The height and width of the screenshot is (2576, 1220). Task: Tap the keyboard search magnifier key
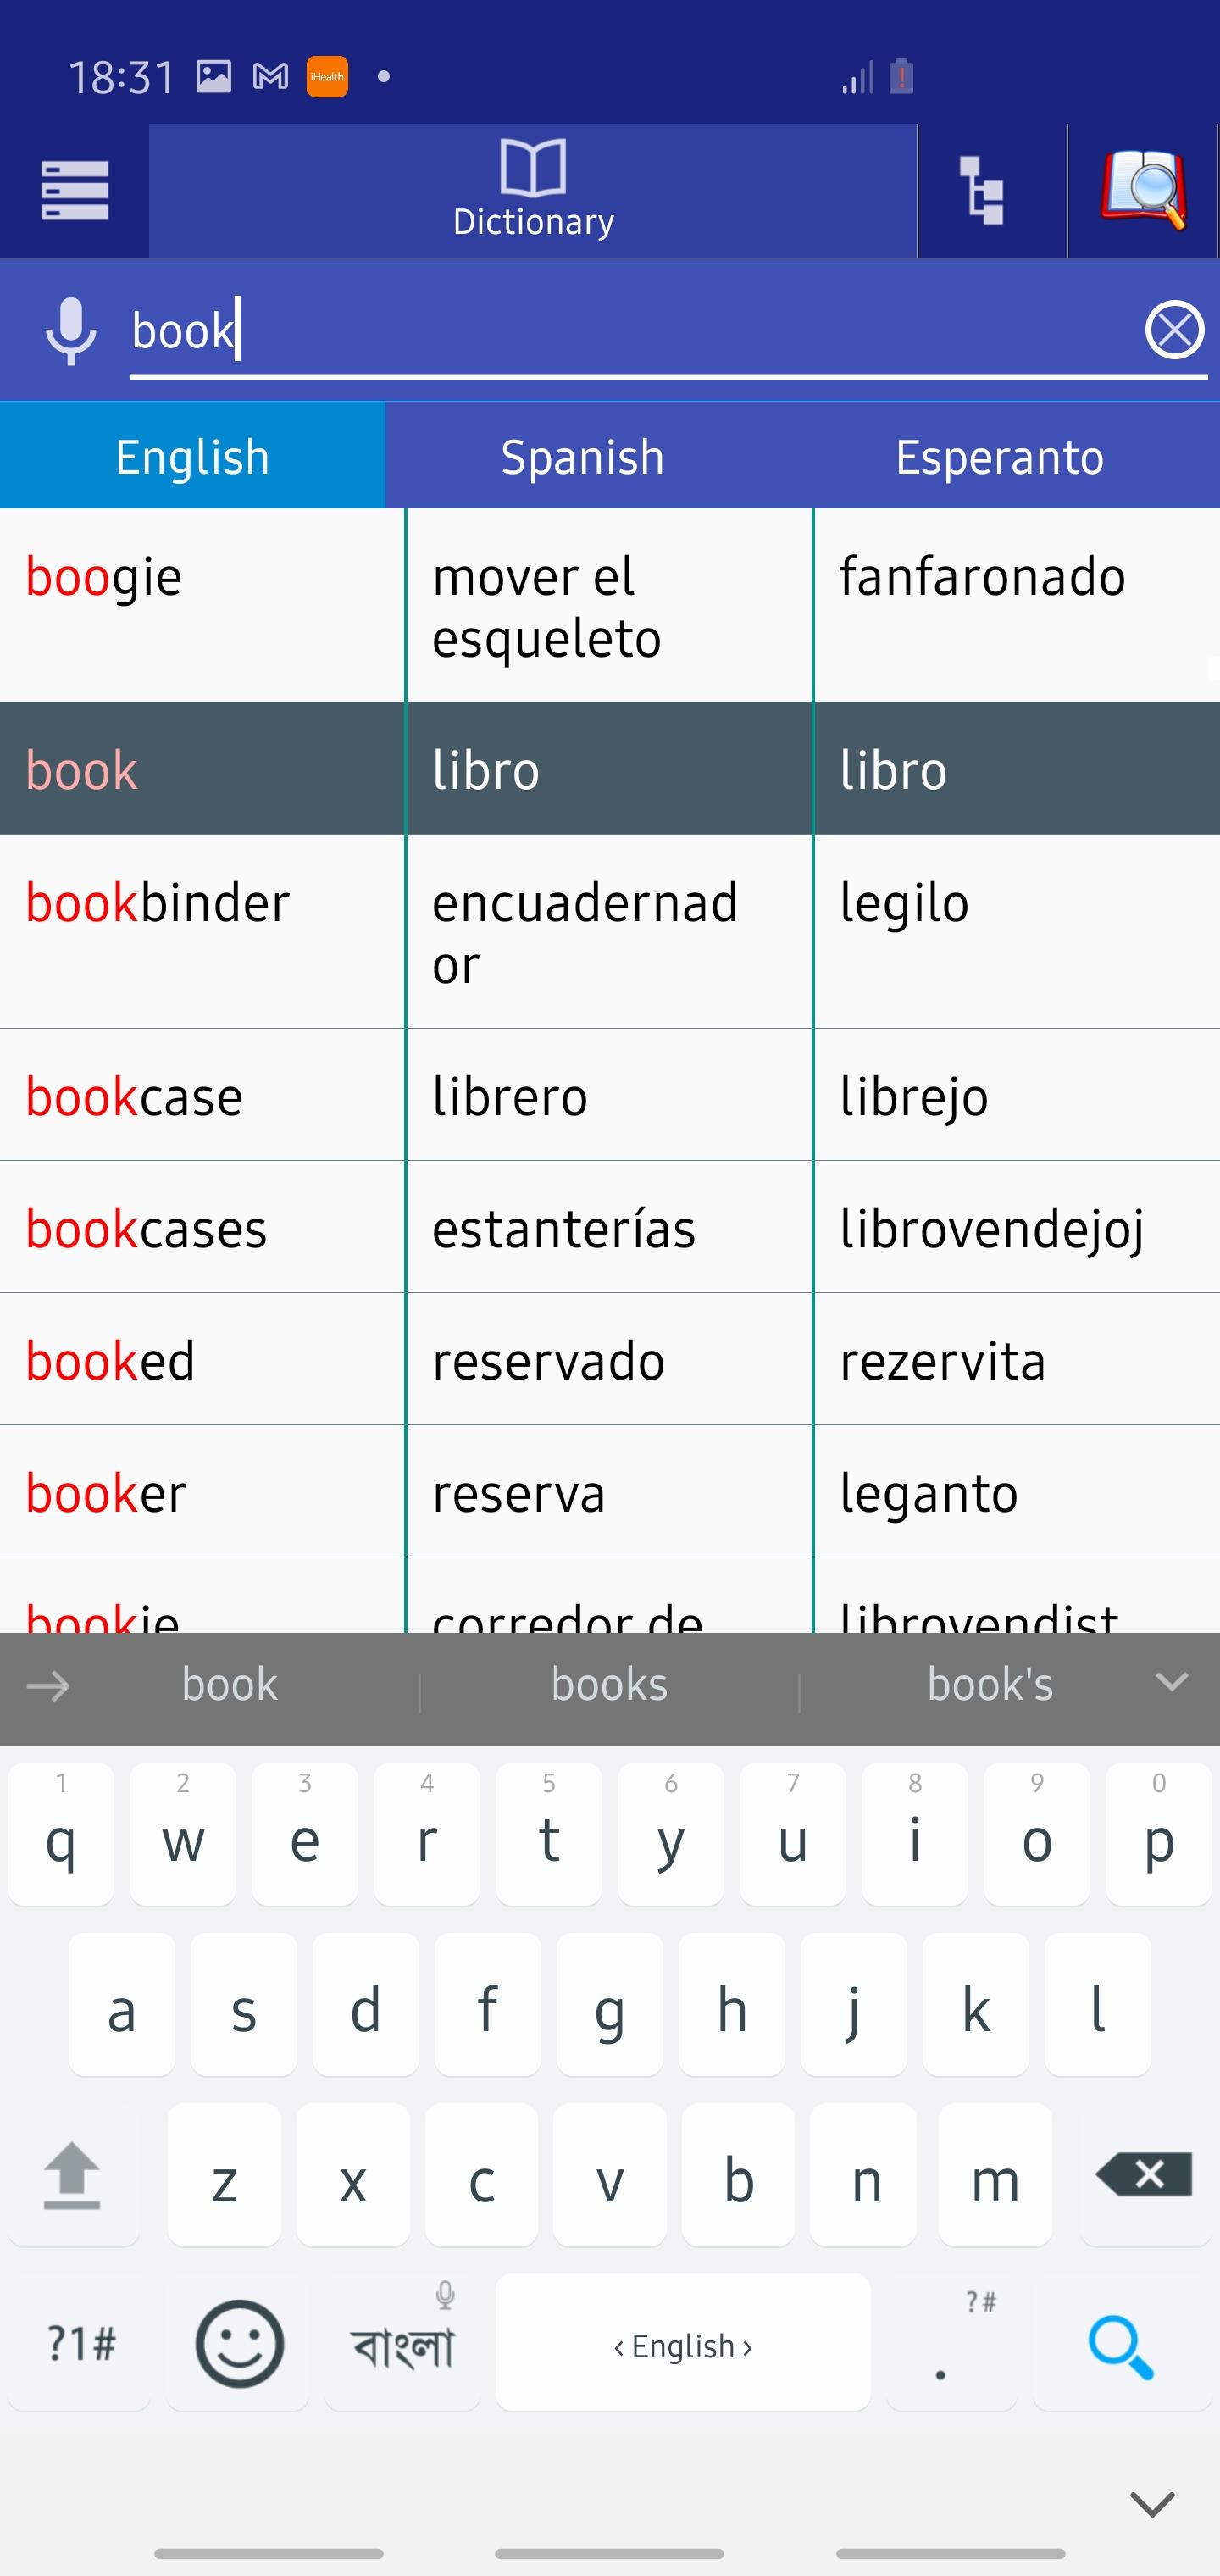[x=1121, y=2345]
